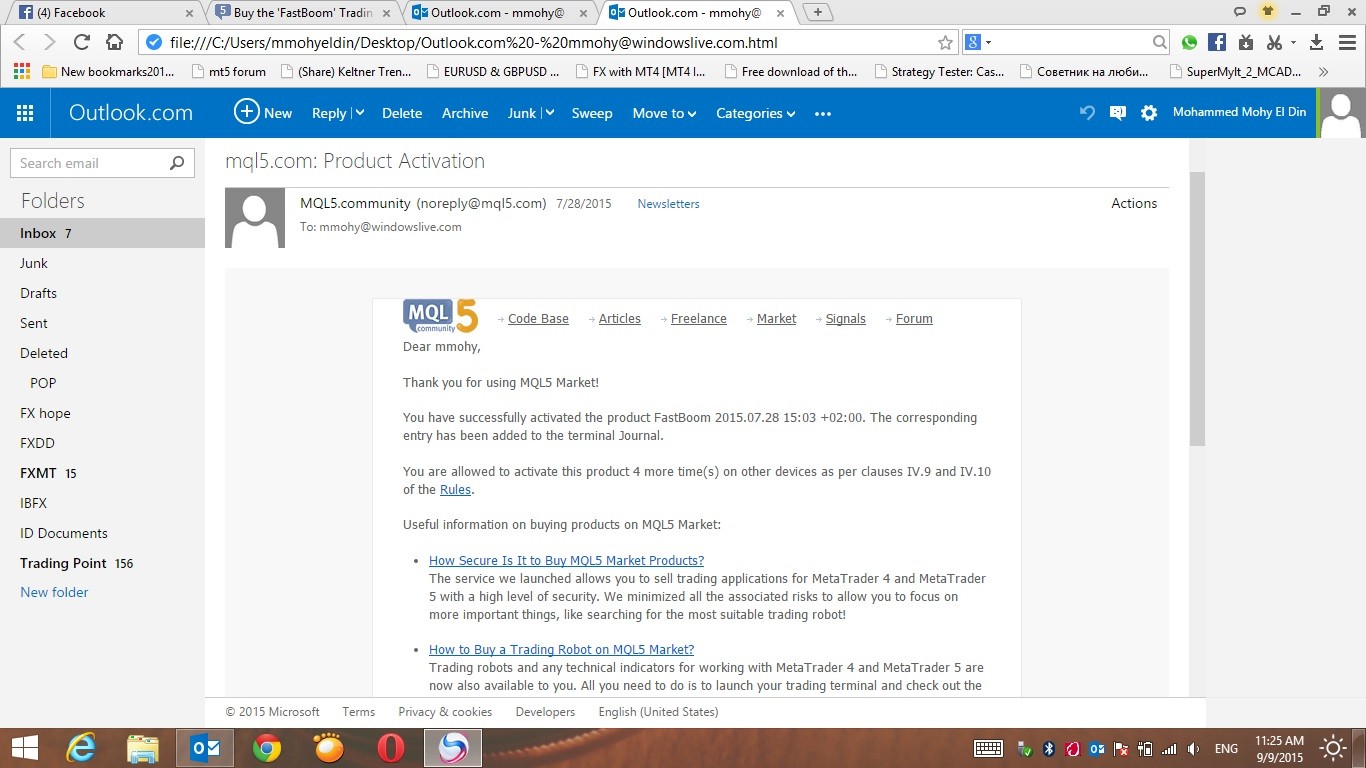Open the Outlook app launcher grid
Image resolution: width=1366 pixels, height=768 pixels.
pos(25,113)
